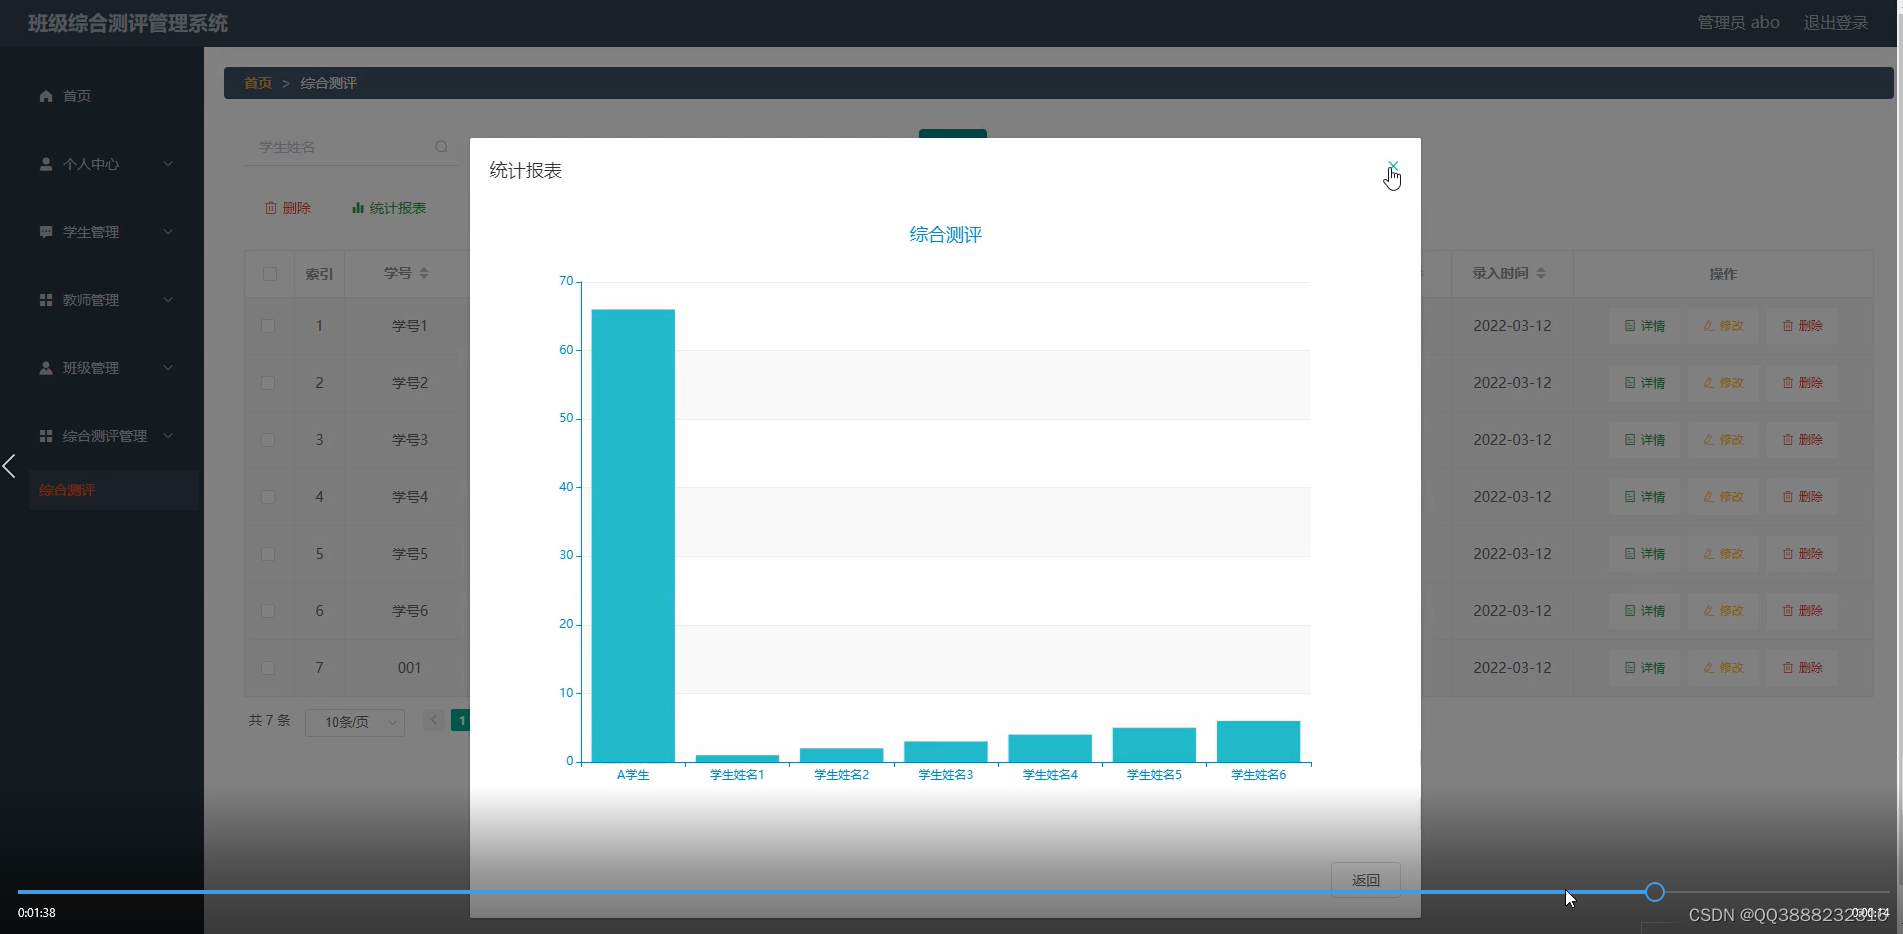Click 修改 for the 学号6 row
This screenshot has width=1903, height=934.
pos(1723,611)
